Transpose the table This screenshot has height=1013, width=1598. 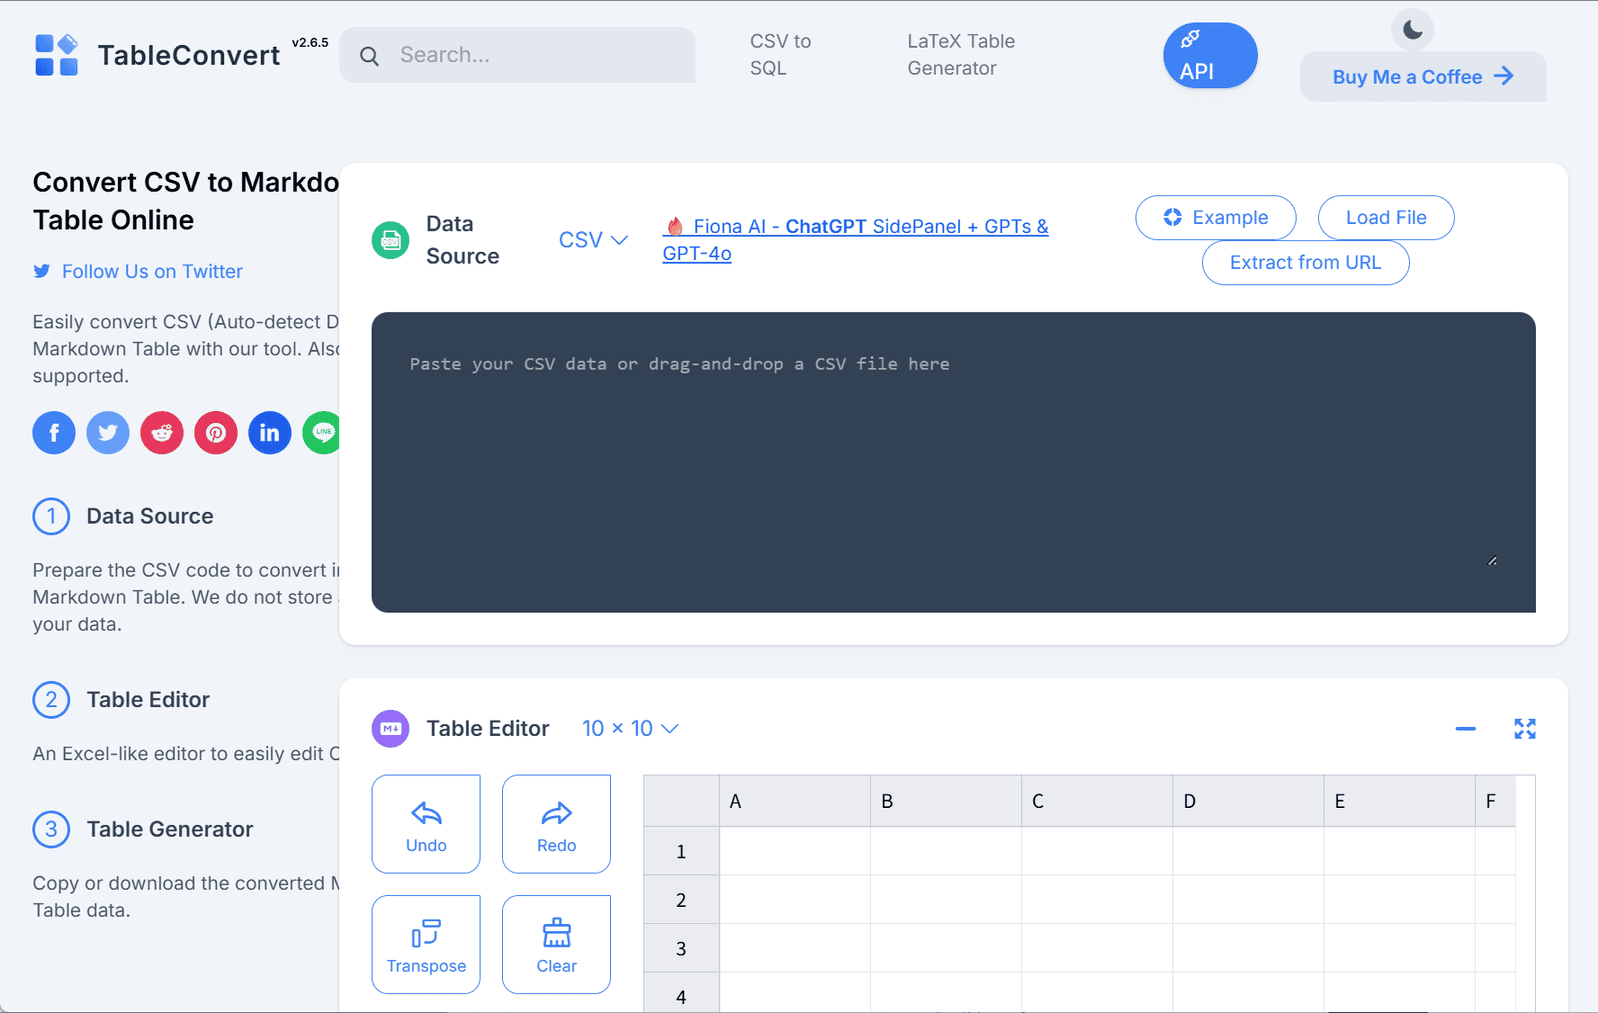(426, 945)
